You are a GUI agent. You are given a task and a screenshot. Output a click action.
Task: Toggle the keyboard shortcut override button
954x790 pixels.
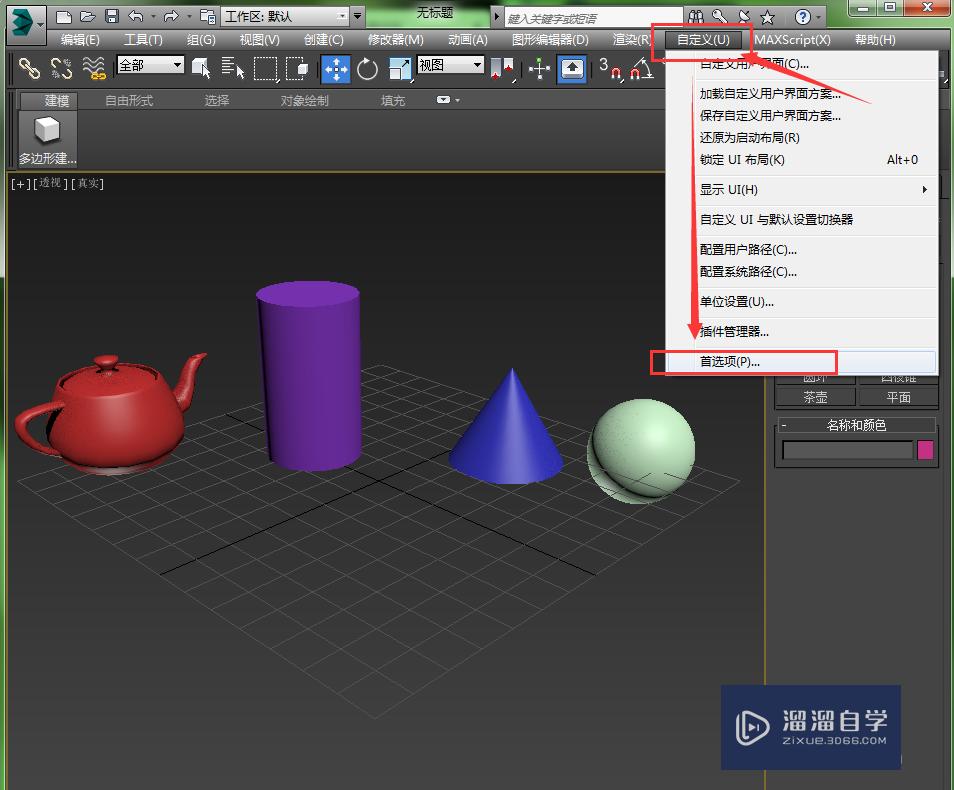[x=572, y=68]
